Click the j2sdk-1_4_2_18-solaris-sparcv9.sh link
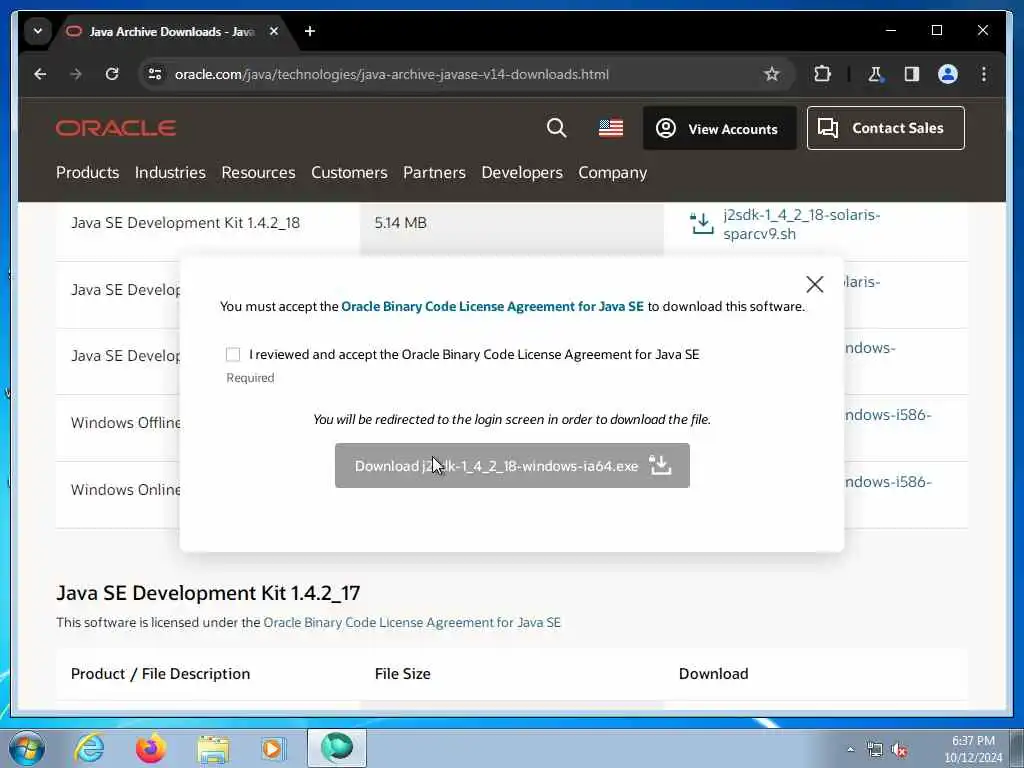 pos(801,224)
